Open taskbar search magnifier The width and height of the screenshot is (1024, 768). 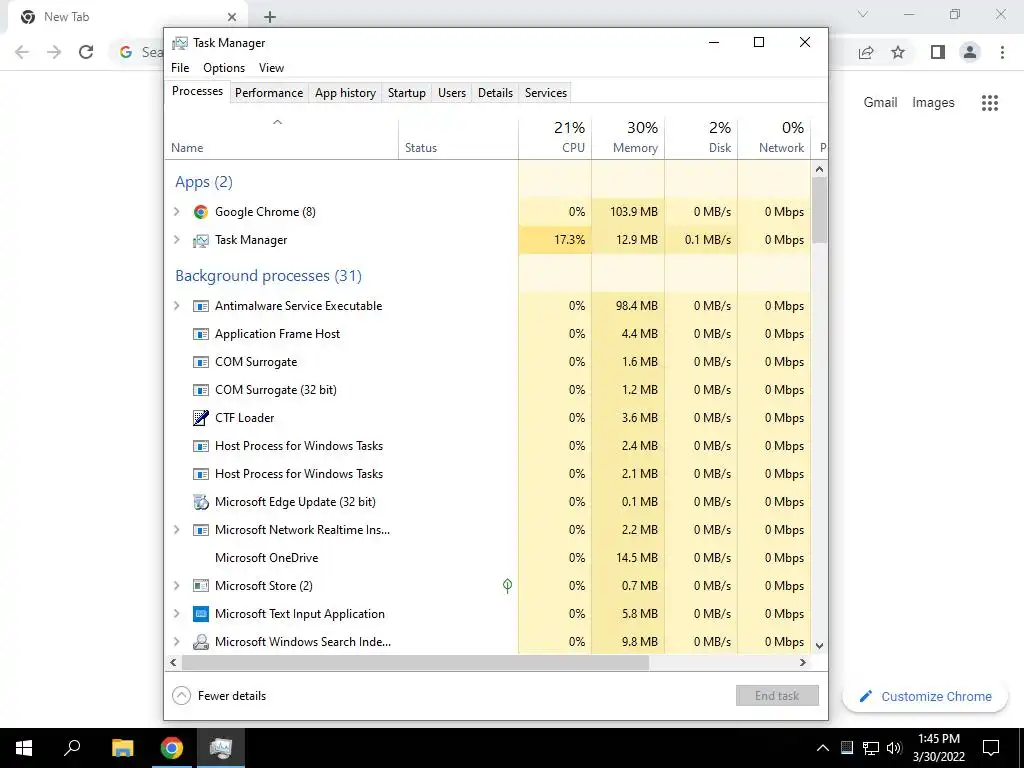(72, 748)
